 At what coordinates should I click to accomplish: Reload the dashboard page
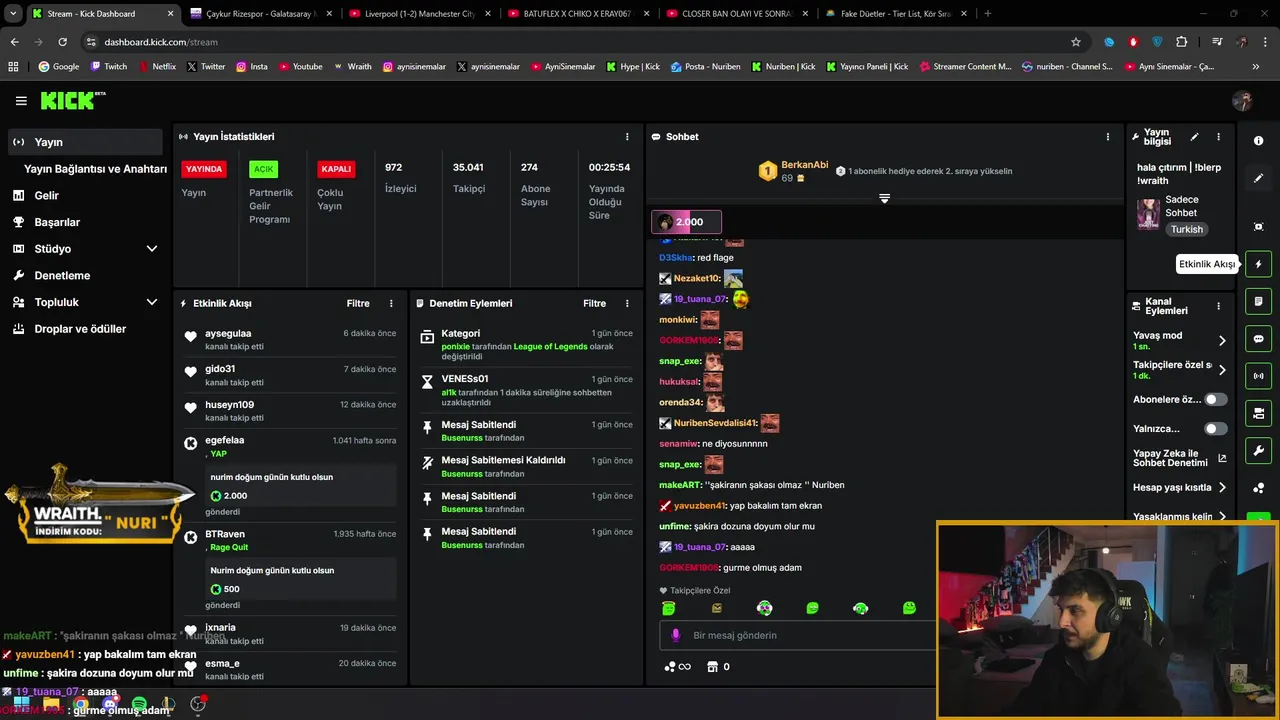coord(62,42)
